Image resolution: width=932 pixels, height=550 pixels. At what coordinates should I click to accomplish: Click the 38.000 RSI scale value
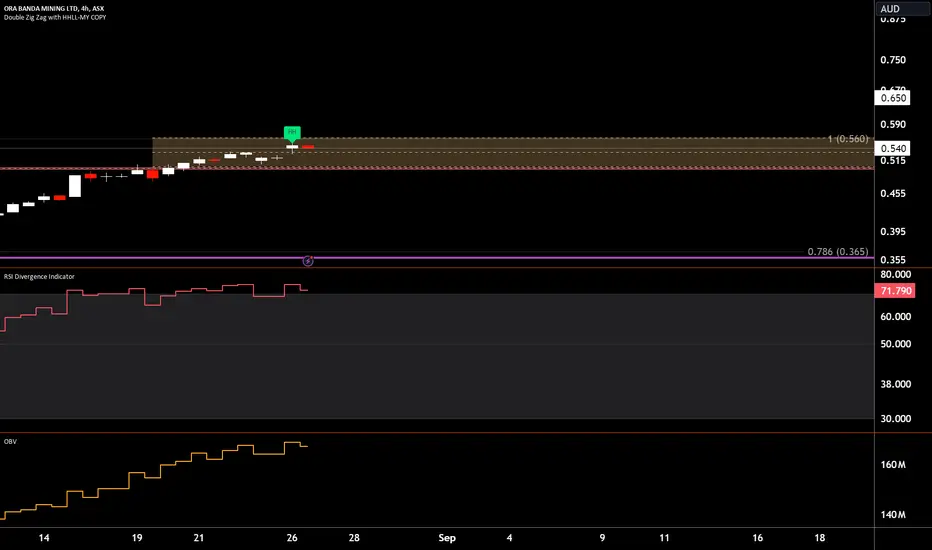click(x=895, y=384)
